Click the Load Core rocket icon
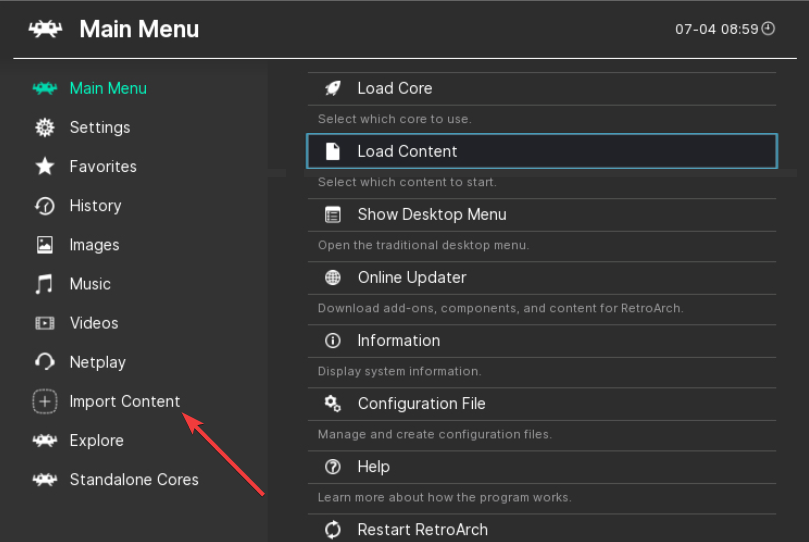 coord(333,88)
